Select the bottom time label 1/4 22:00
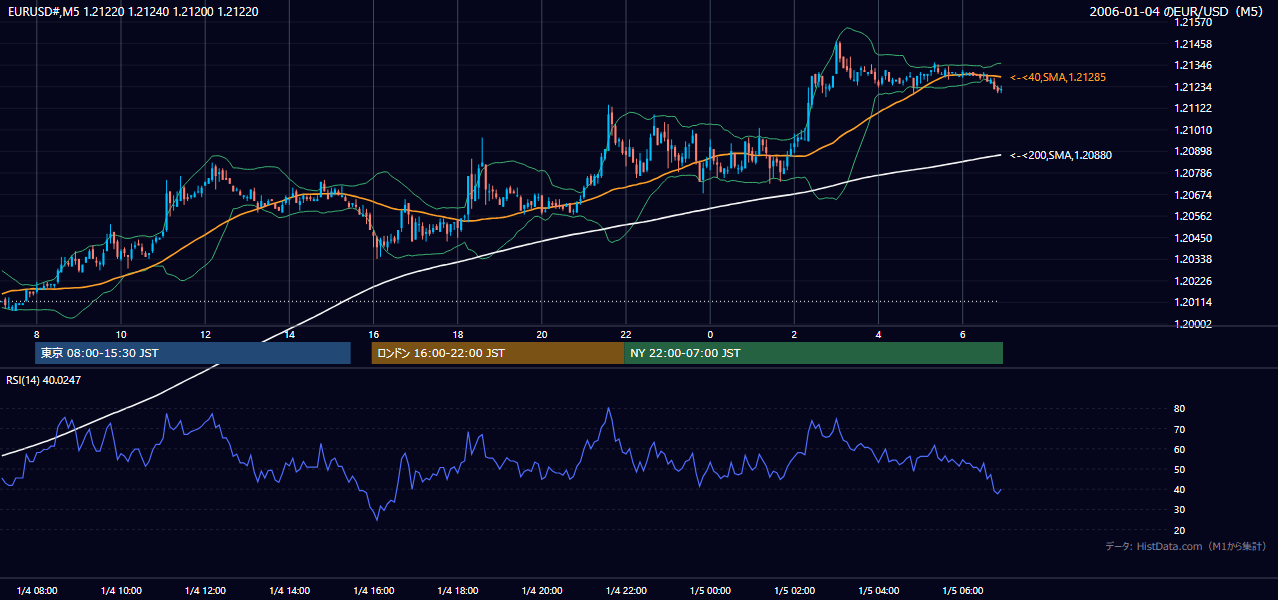Viewport: 1278px width, 600px height. [626, 591]
